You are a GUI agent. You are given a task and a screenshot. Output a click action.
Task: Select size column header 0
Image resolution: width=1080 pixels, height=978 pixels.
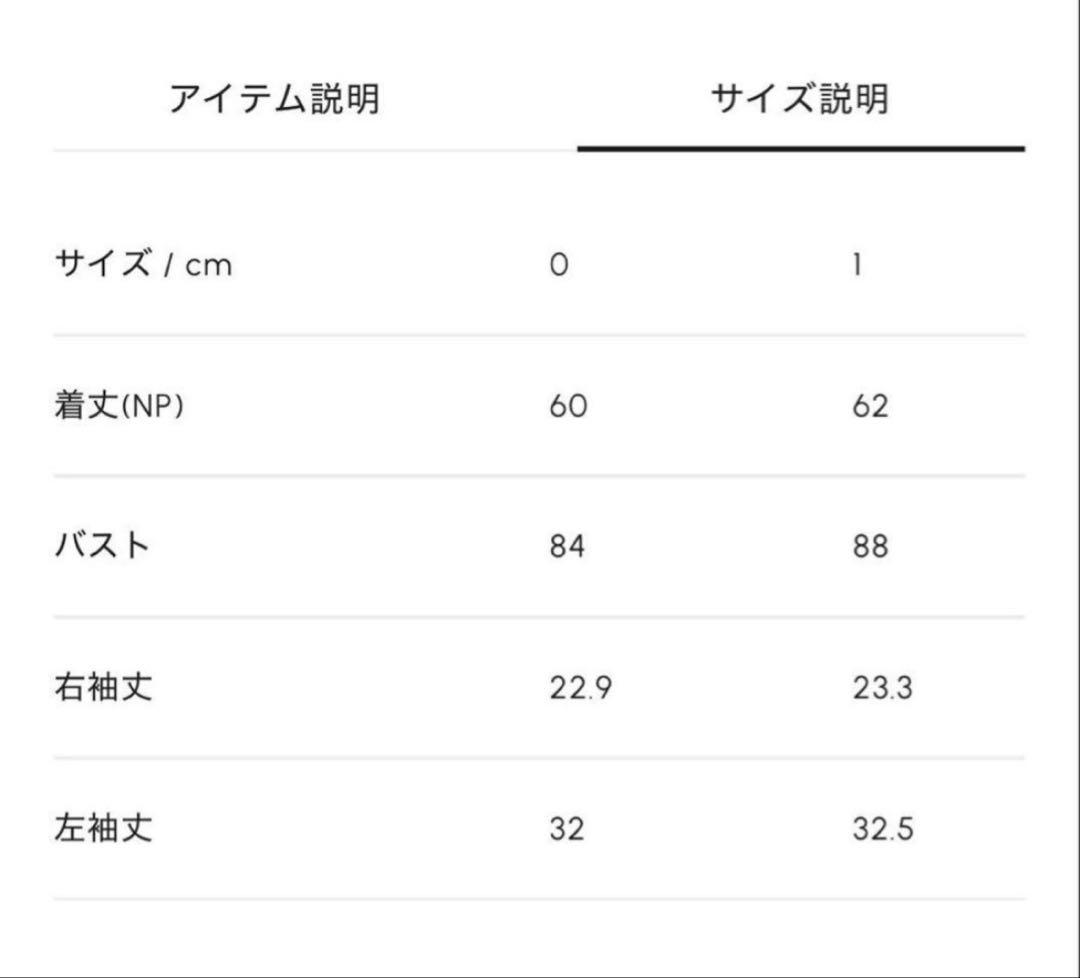[561, 264]
